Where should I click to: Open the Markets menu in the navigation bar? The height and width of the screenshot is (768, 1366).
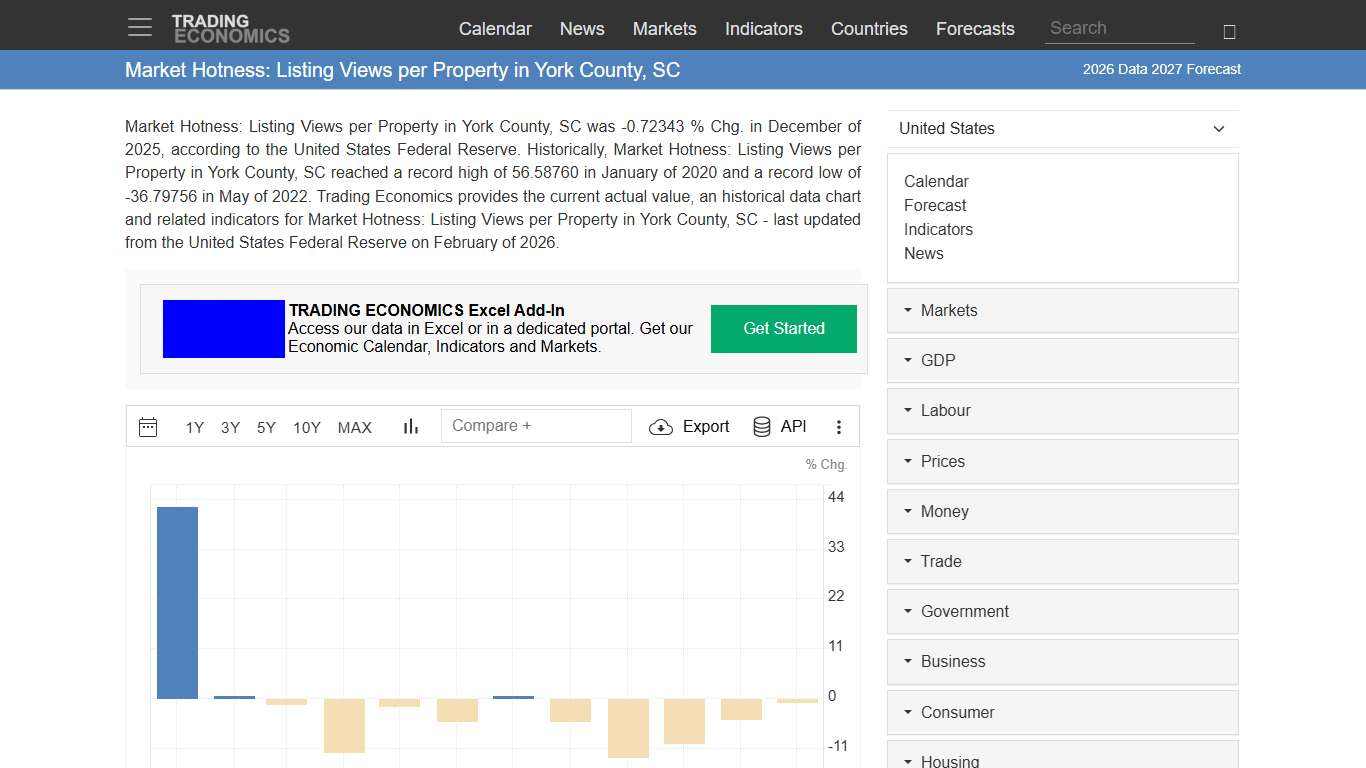pos(664,29)
